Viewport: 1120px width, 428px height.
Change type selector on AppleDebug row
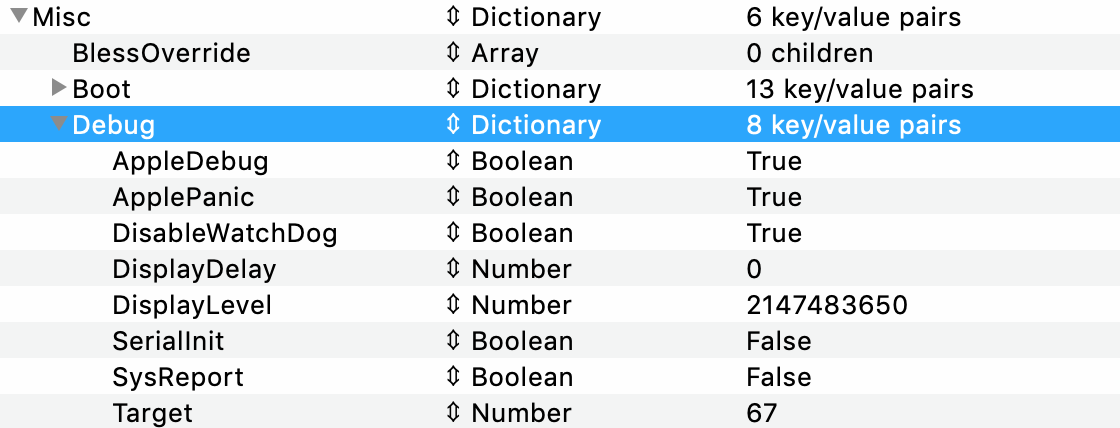coord(453,161)
